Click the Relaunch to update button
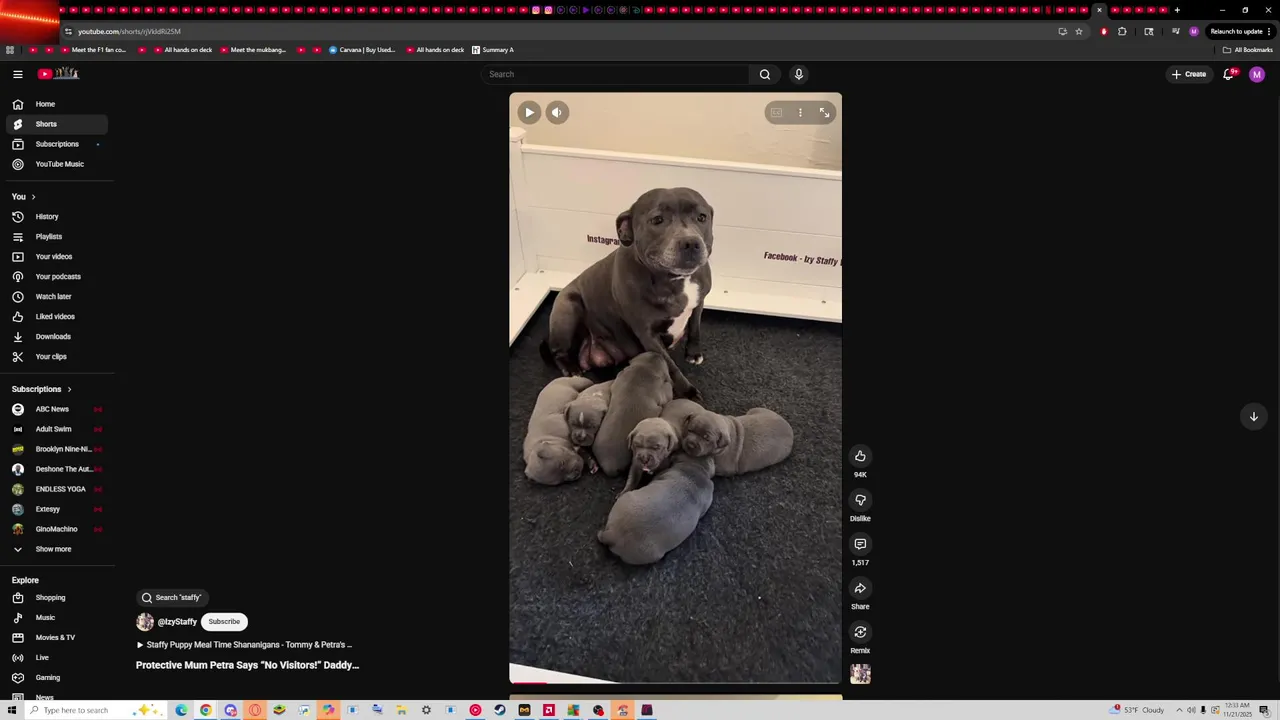 pos(1240,31)
